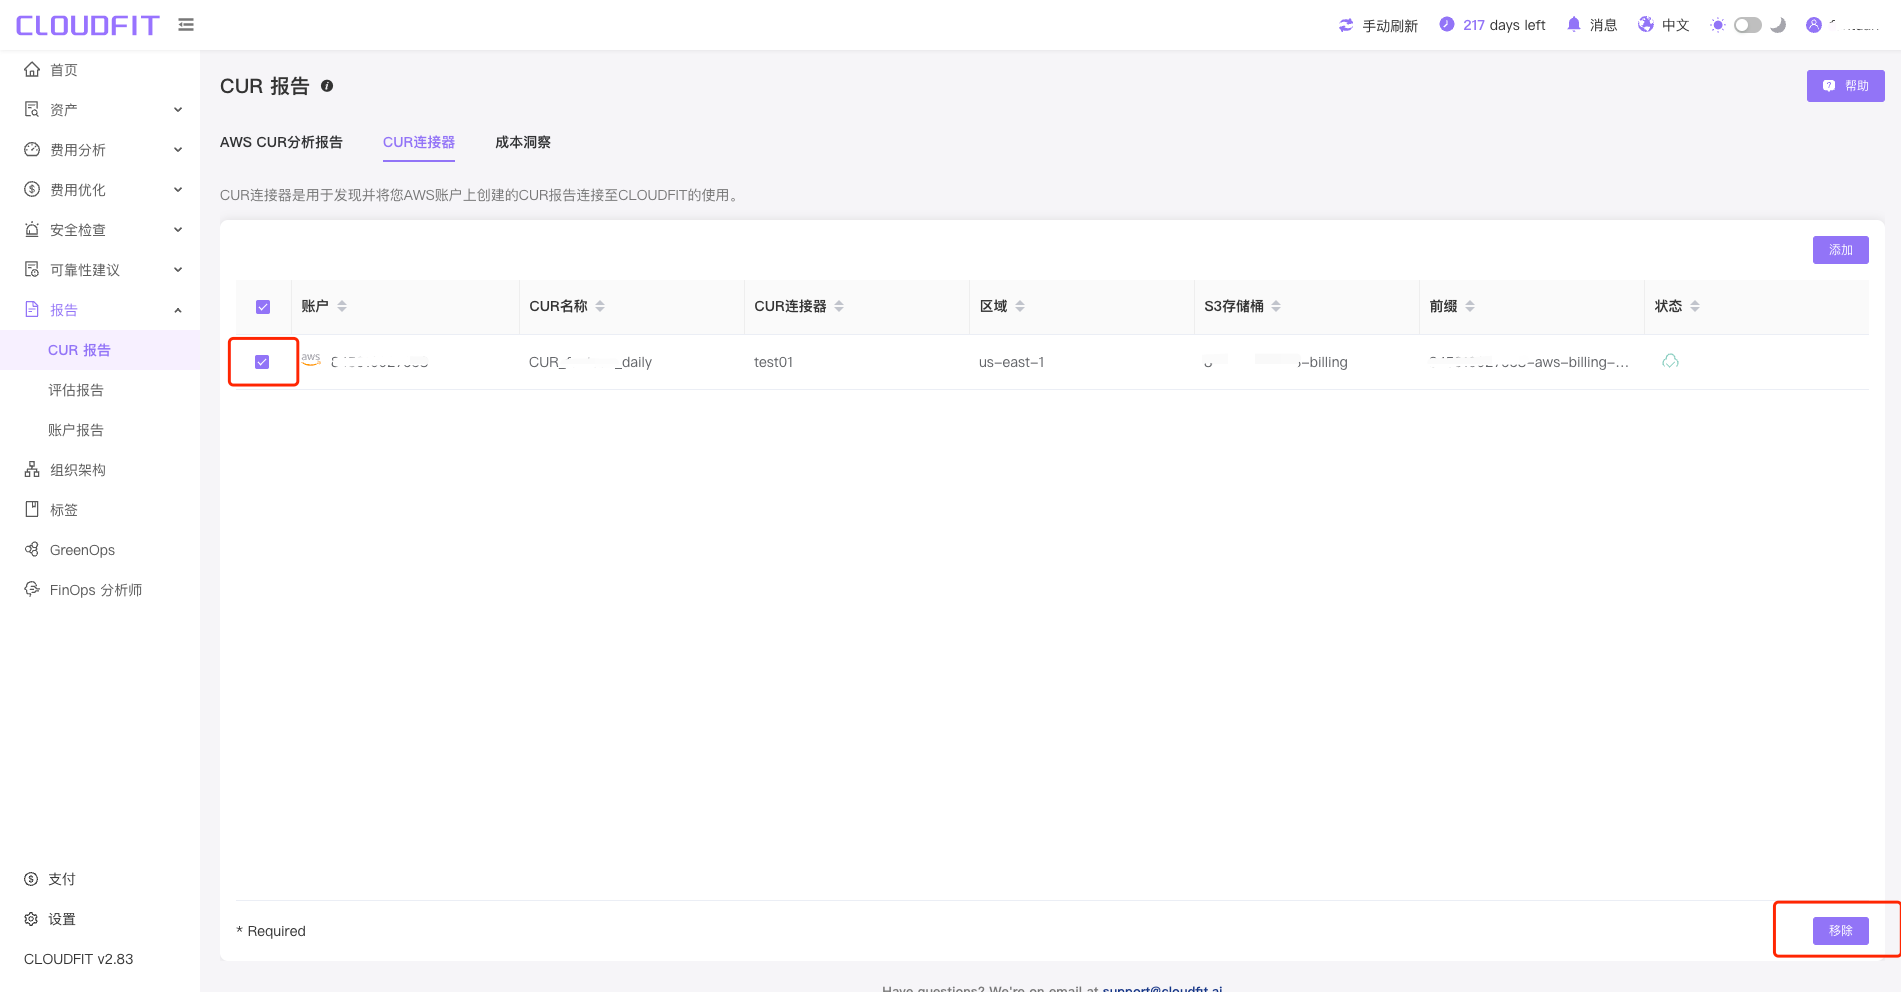Screen dimensions: 1901x992
Task: Click the moon dark-mode icon
Action: pos(1778,25)
